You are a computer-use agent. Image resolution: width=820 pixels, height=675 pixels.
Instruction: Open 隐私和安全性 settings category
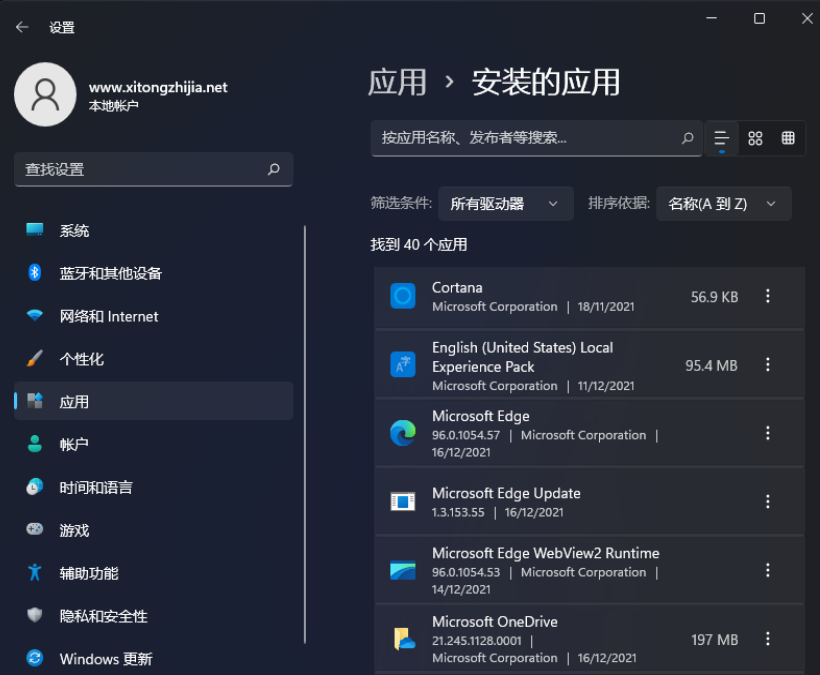153,616
